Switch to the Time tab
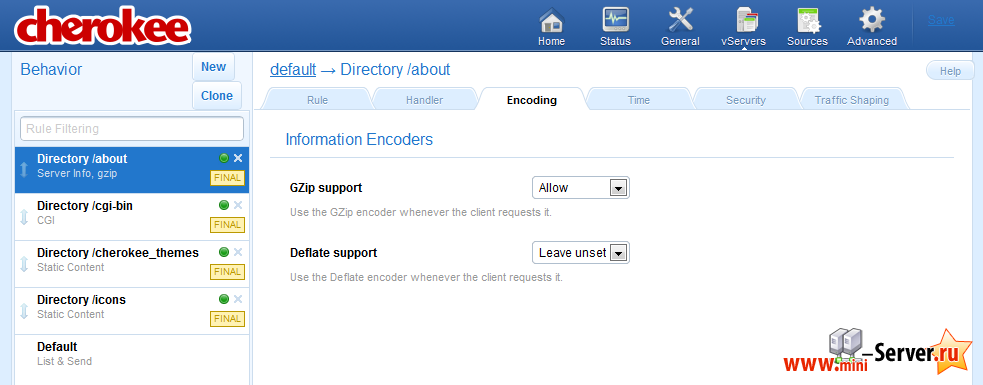Viewport: 983px width, 385px height. (639, 100)
